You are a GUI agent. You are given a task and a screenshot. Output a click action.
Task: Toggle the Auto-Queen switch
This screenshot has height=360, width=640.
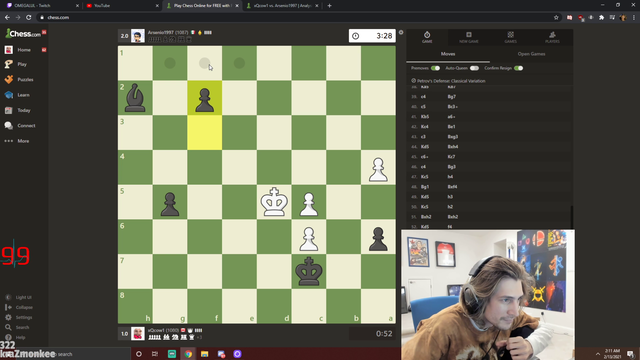tap(474, 68)
